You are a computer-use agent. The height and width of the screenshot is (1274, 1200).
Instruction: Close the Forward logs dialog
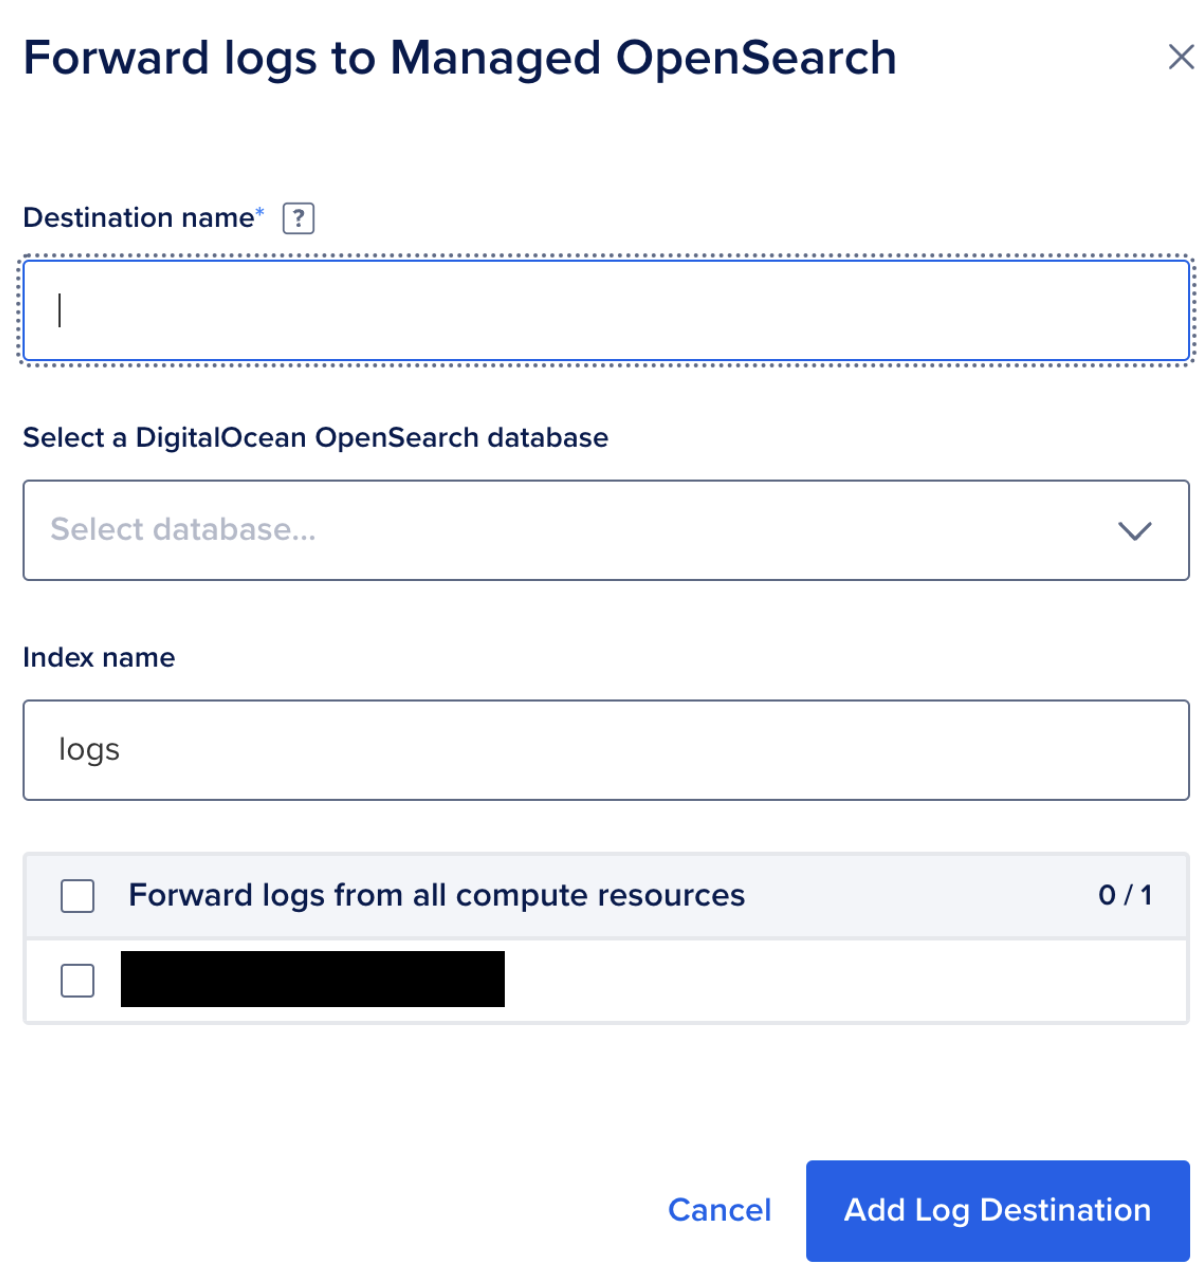[1181, 58]
